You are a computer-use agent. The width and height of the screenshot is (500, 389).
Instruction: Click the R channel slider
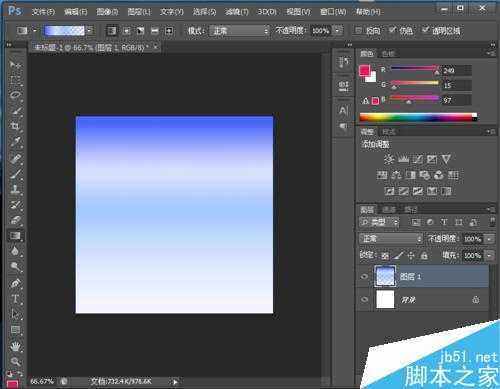coord(415,69)
